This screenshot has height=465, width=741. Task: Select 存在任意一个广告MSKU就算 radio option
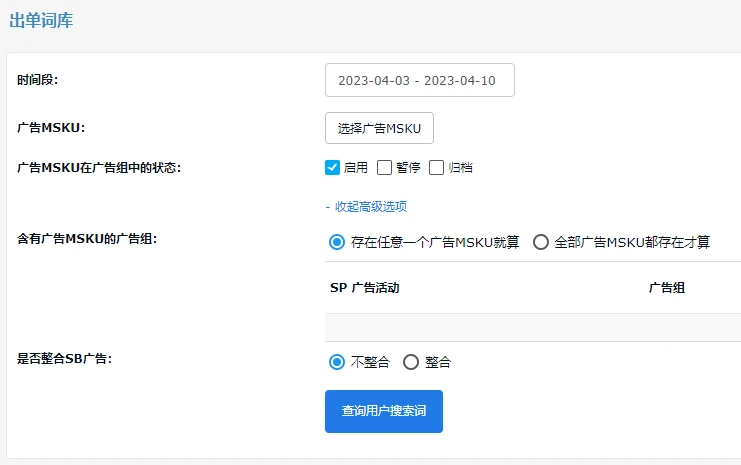coord(337,242)
